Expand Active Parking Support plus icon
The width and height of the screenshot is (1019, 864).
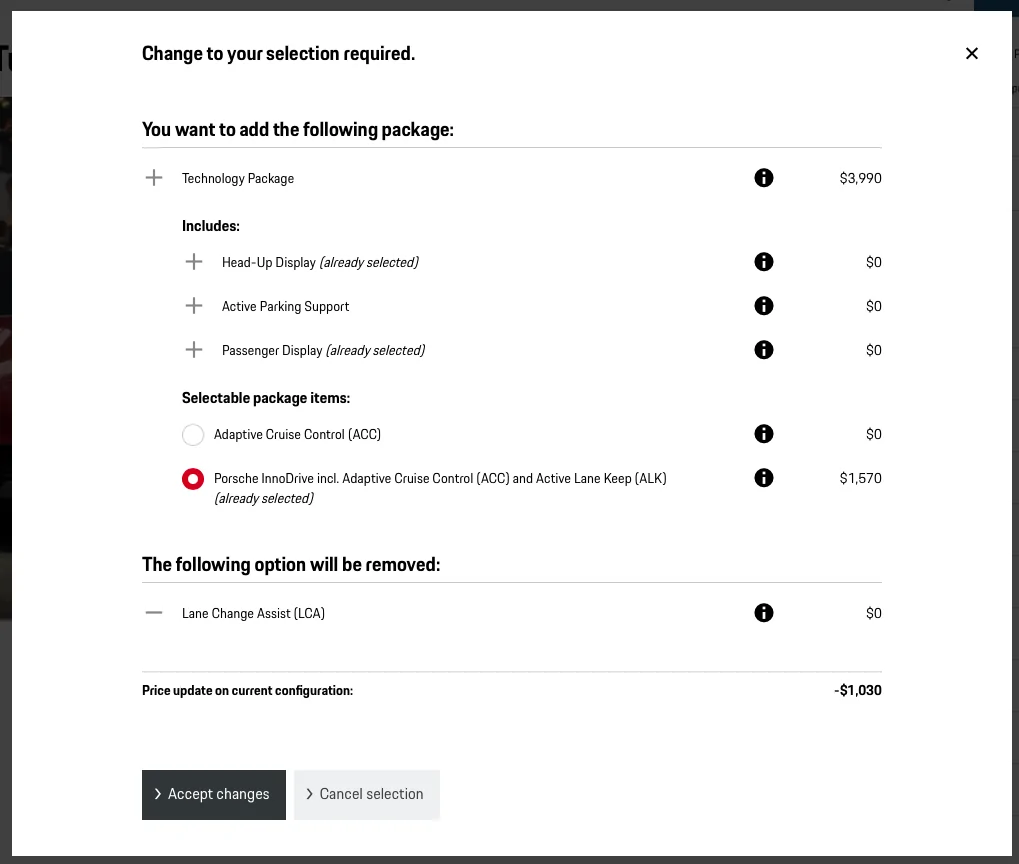pos(194,306)
